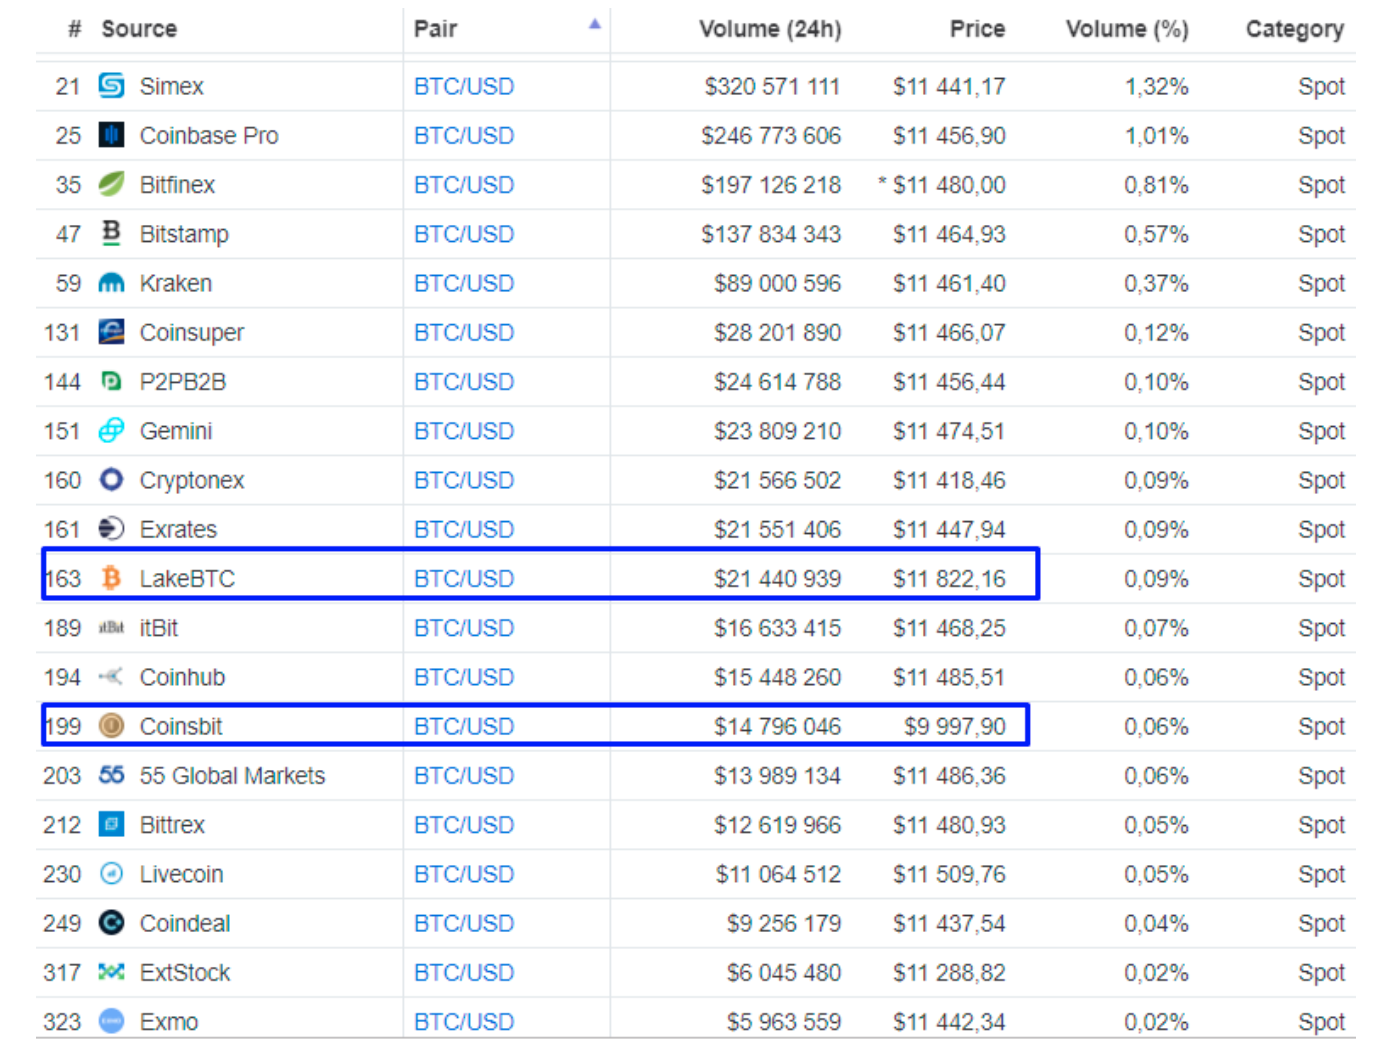
Task: Select Simex volume $320 571 111
Action: 772,86
